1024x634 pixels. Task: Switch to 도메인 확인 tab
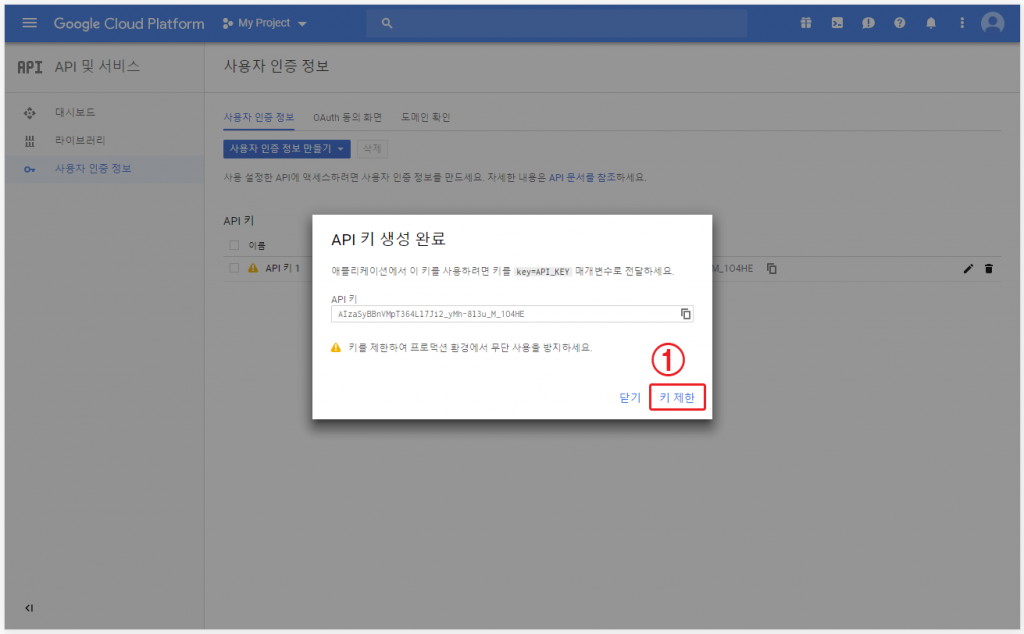(x=425, y=117)
